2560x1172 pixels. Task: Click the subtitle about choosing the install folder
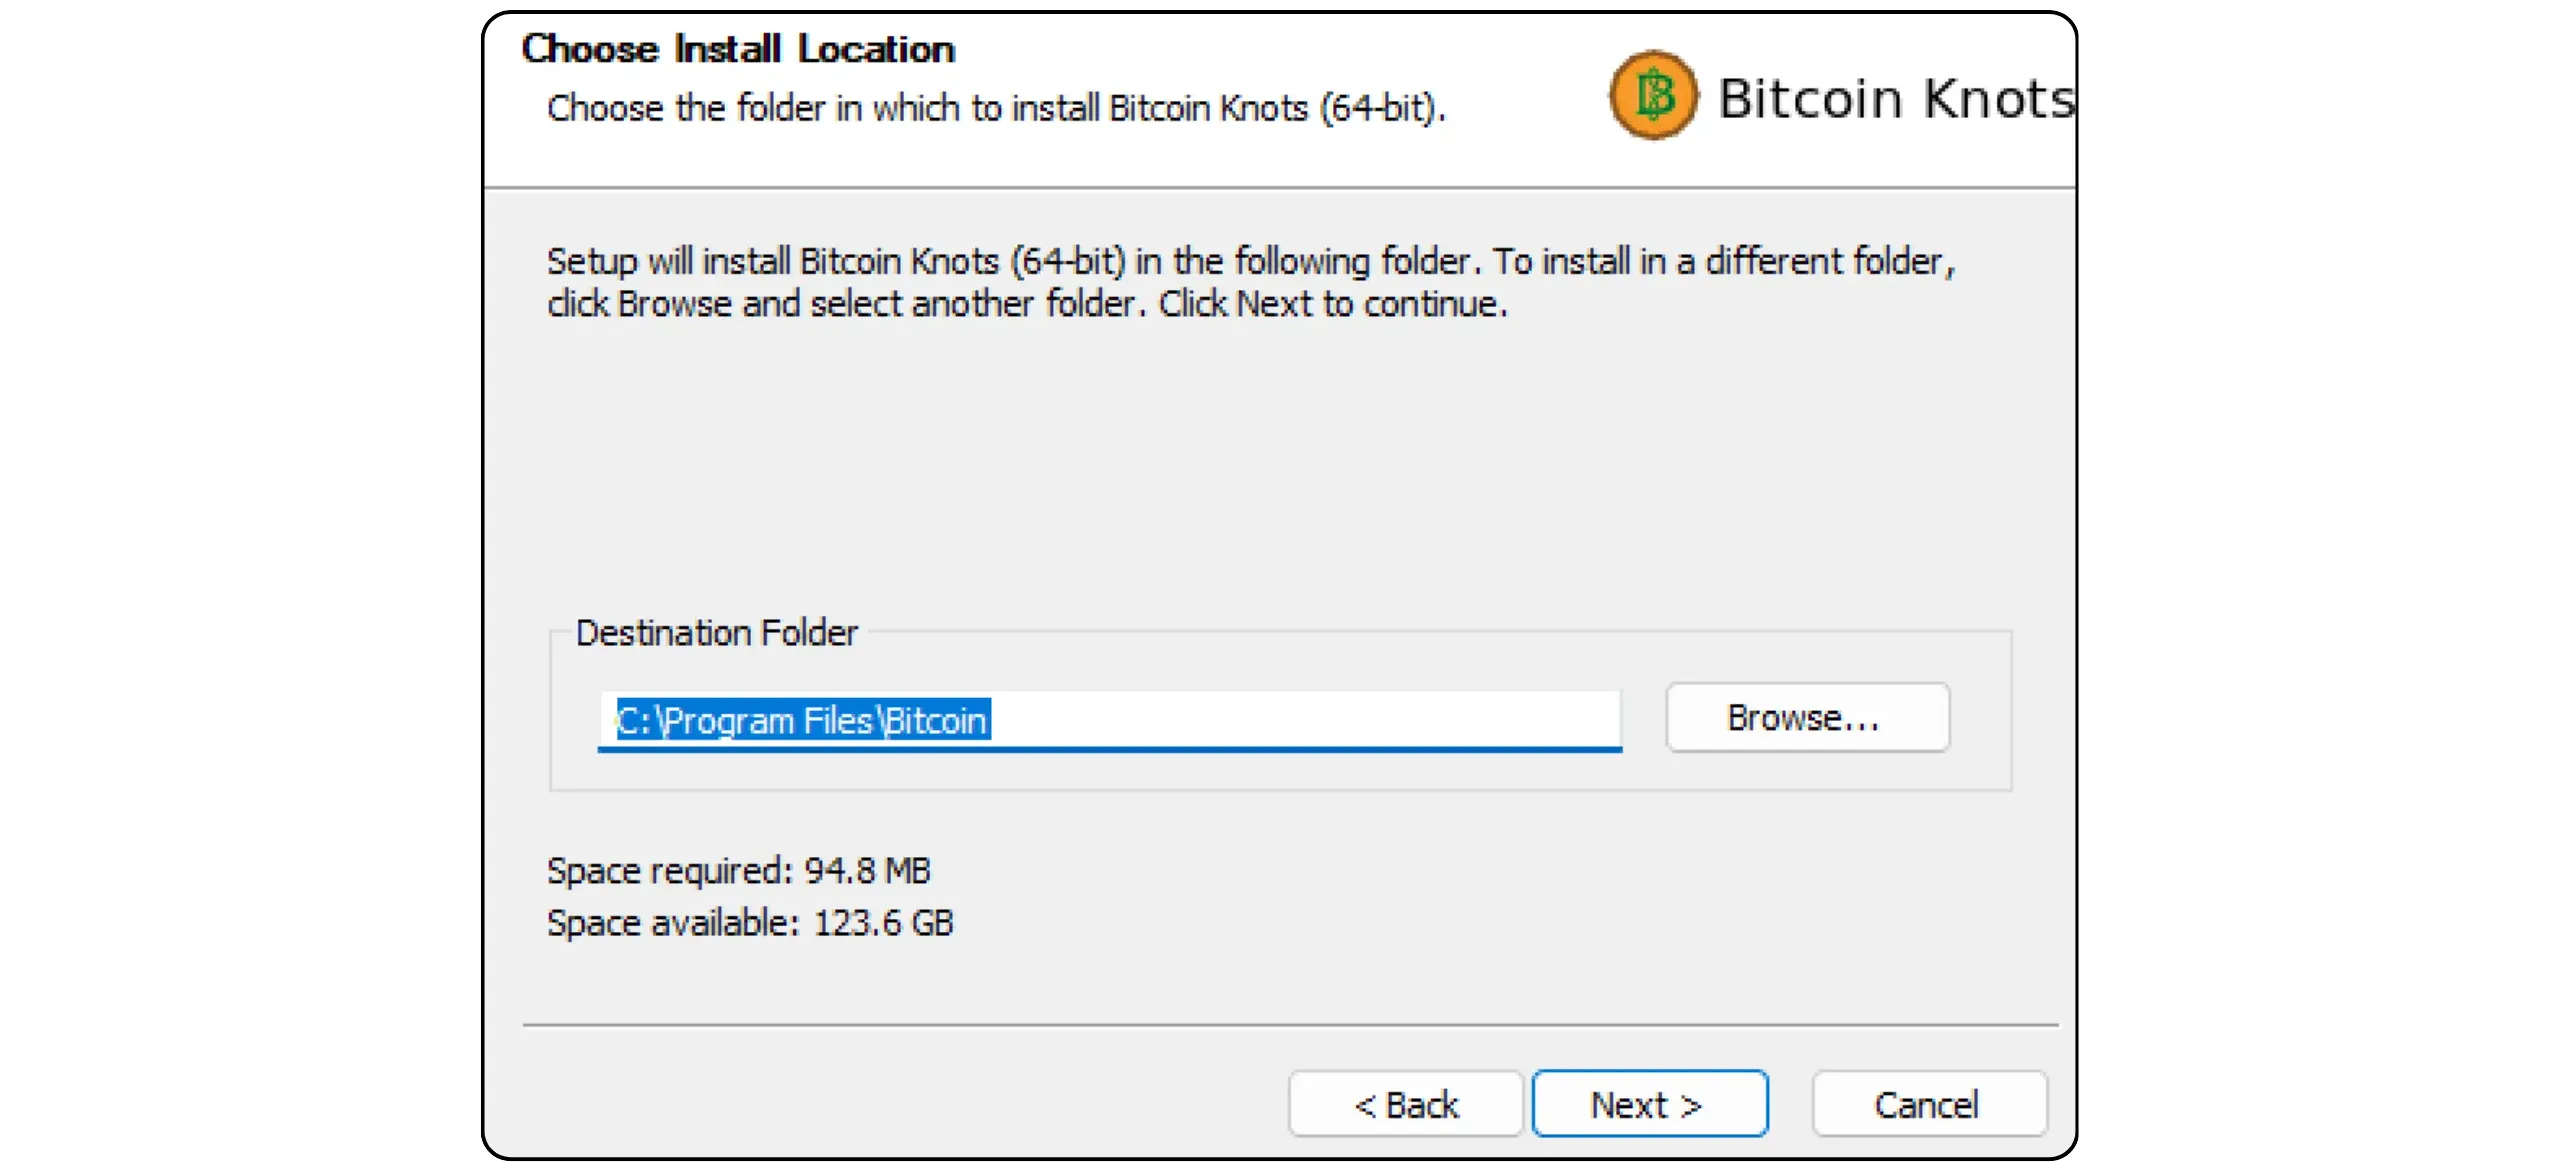(995, 108)
